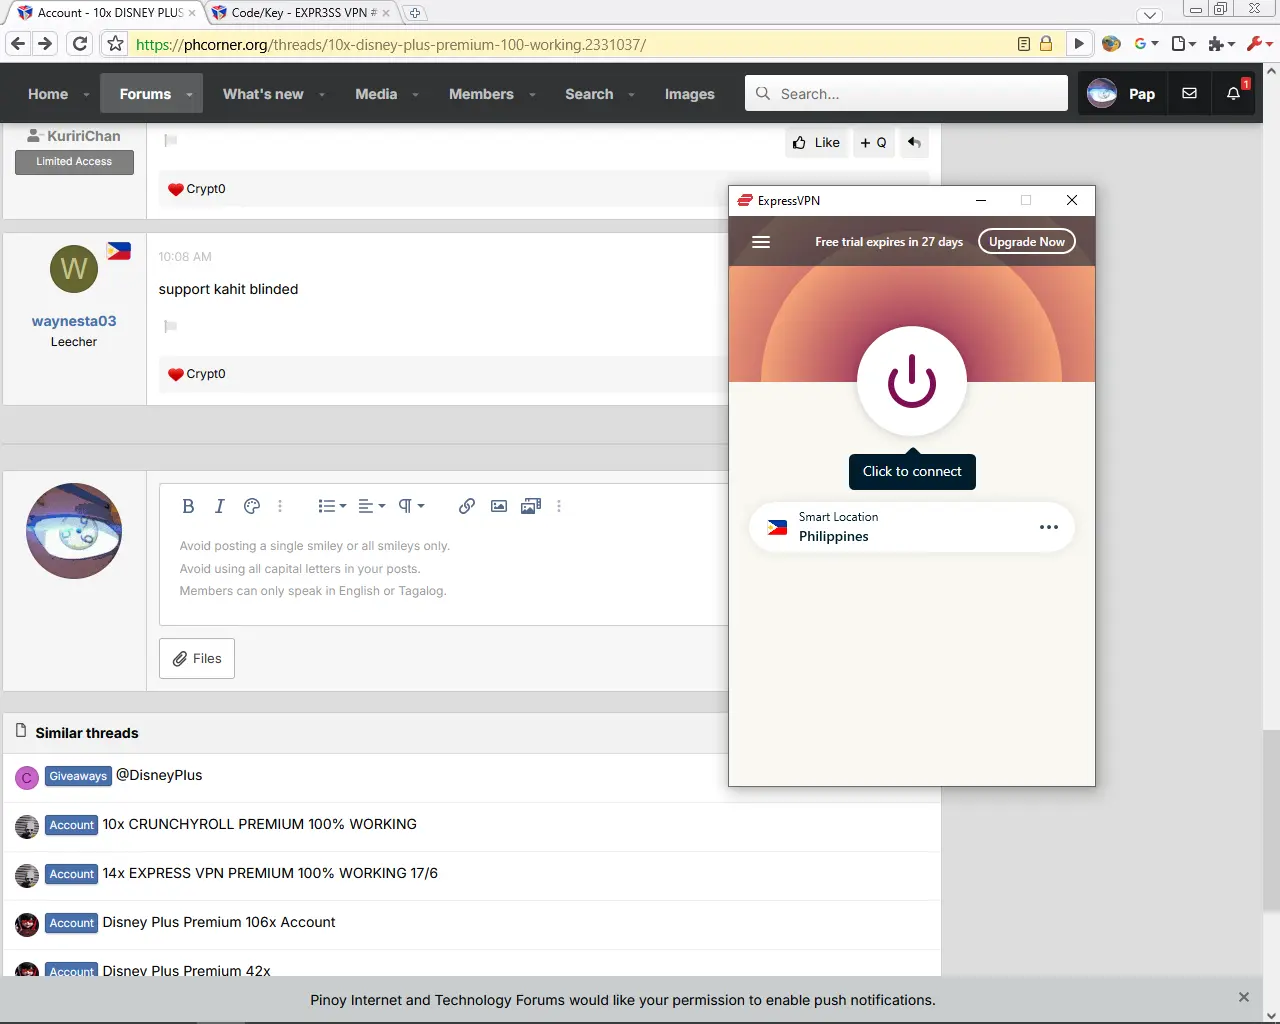Go forward with the browser forward arrow
Screen dimensions: 1280x1024
pyautogui.click(x=44, y=44)
